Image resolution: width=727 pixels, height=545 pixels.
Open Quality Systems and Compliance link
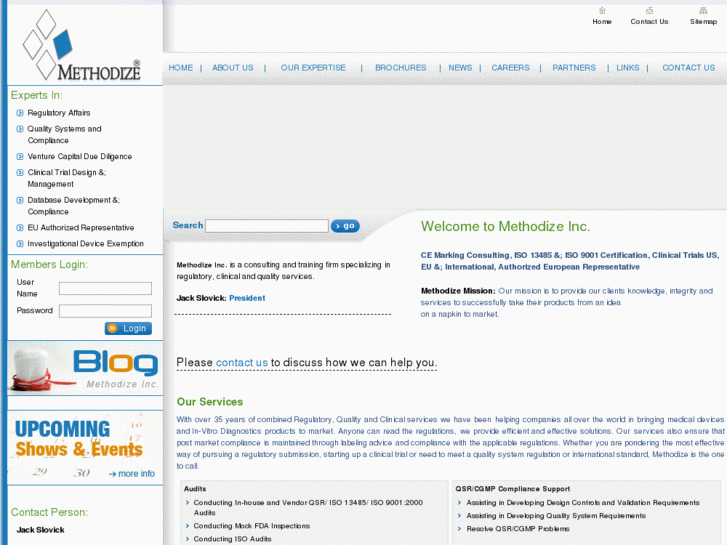click(64, 135)
